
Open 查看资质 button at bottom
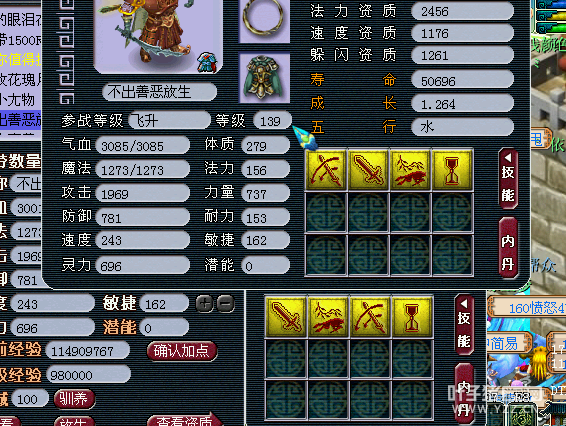(x=185, y=421)
